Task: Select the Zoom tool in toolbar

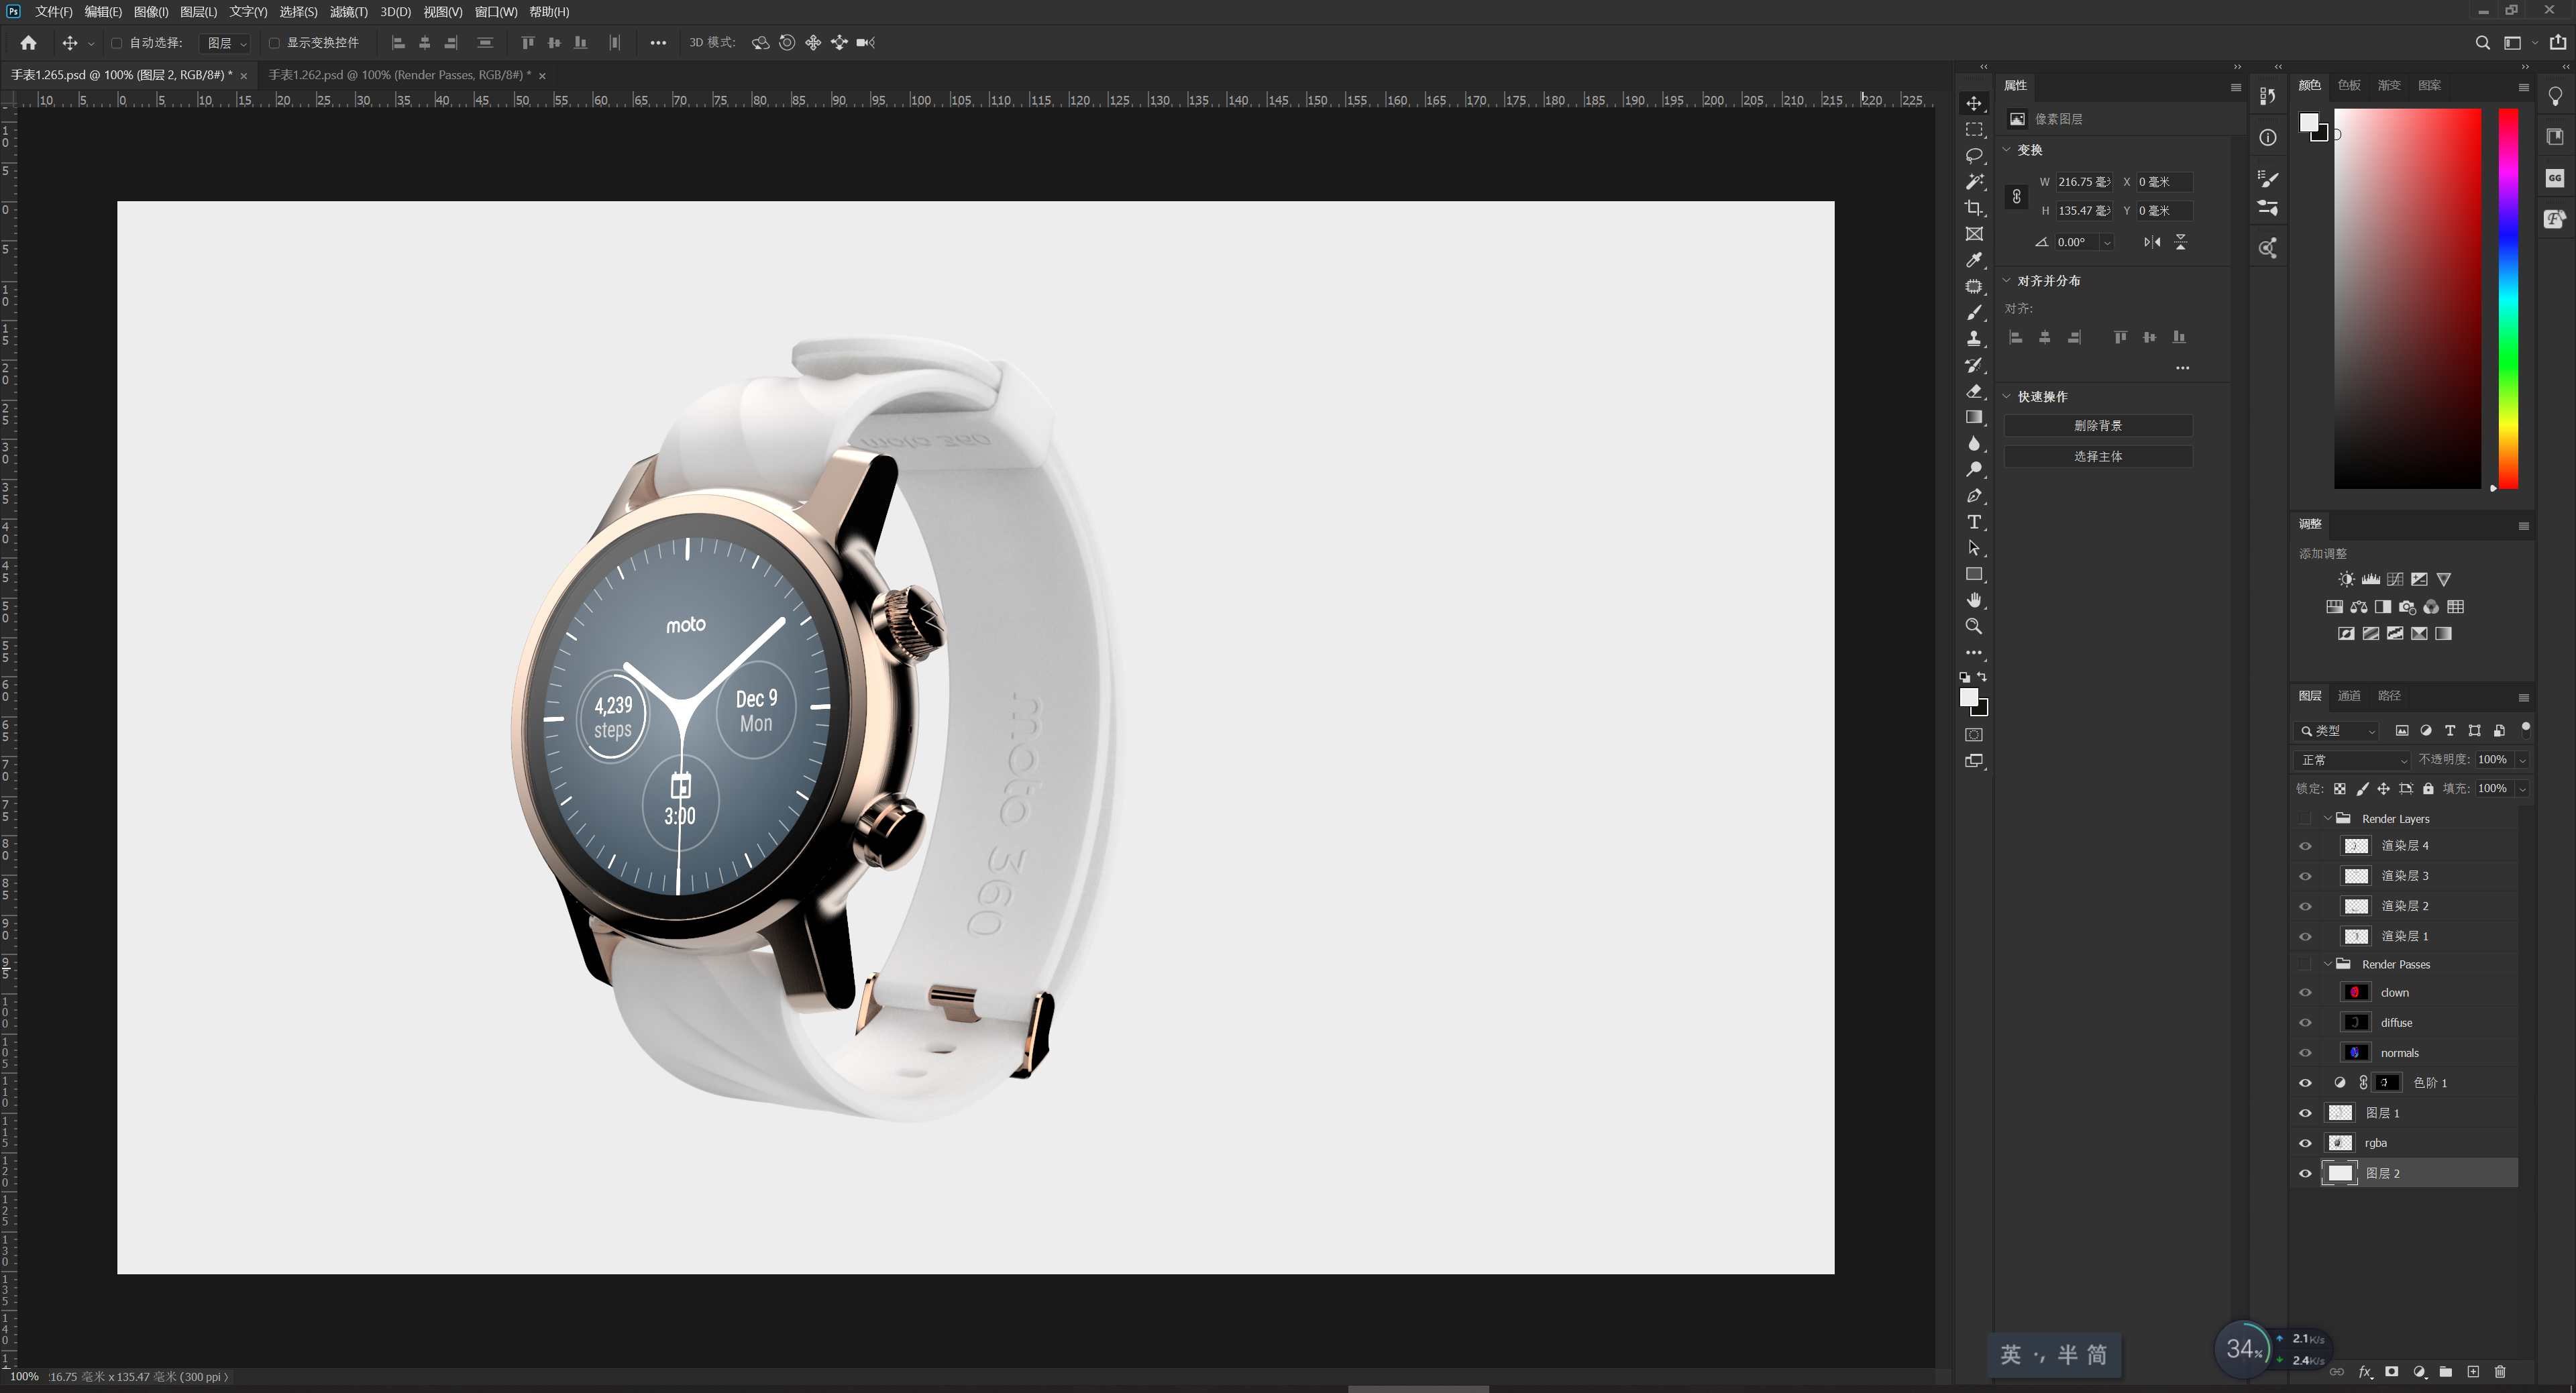Action: pyautogui.click(x=1973, y=627)
